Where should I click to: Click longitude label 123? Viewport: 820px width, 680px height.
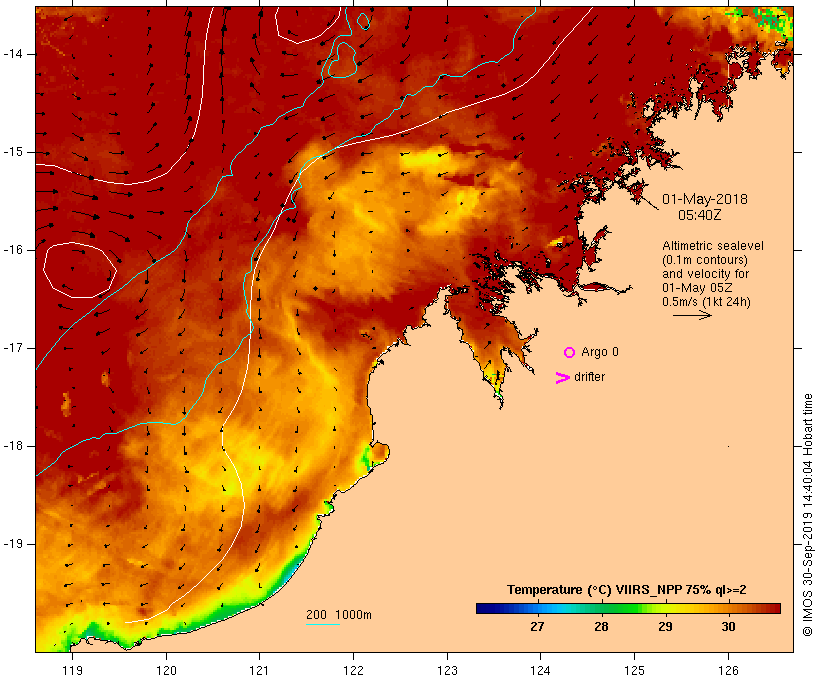pyautogui.click(x=447, y=670)
